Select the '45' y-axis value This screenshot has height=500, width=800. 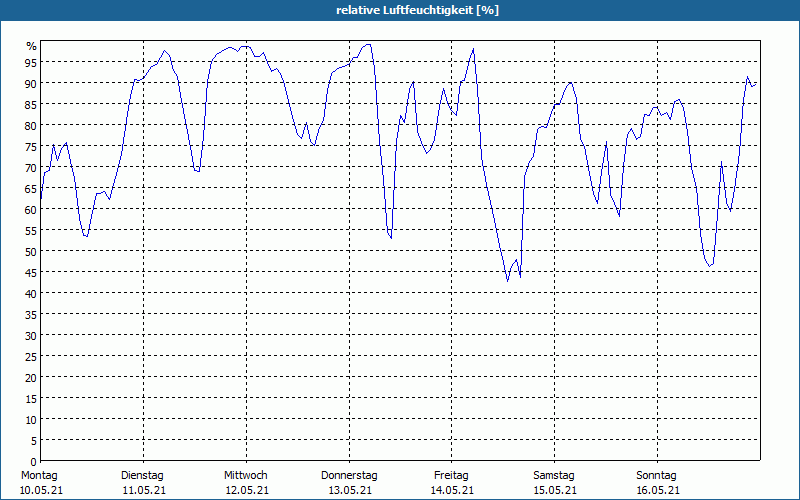(31, 272)
